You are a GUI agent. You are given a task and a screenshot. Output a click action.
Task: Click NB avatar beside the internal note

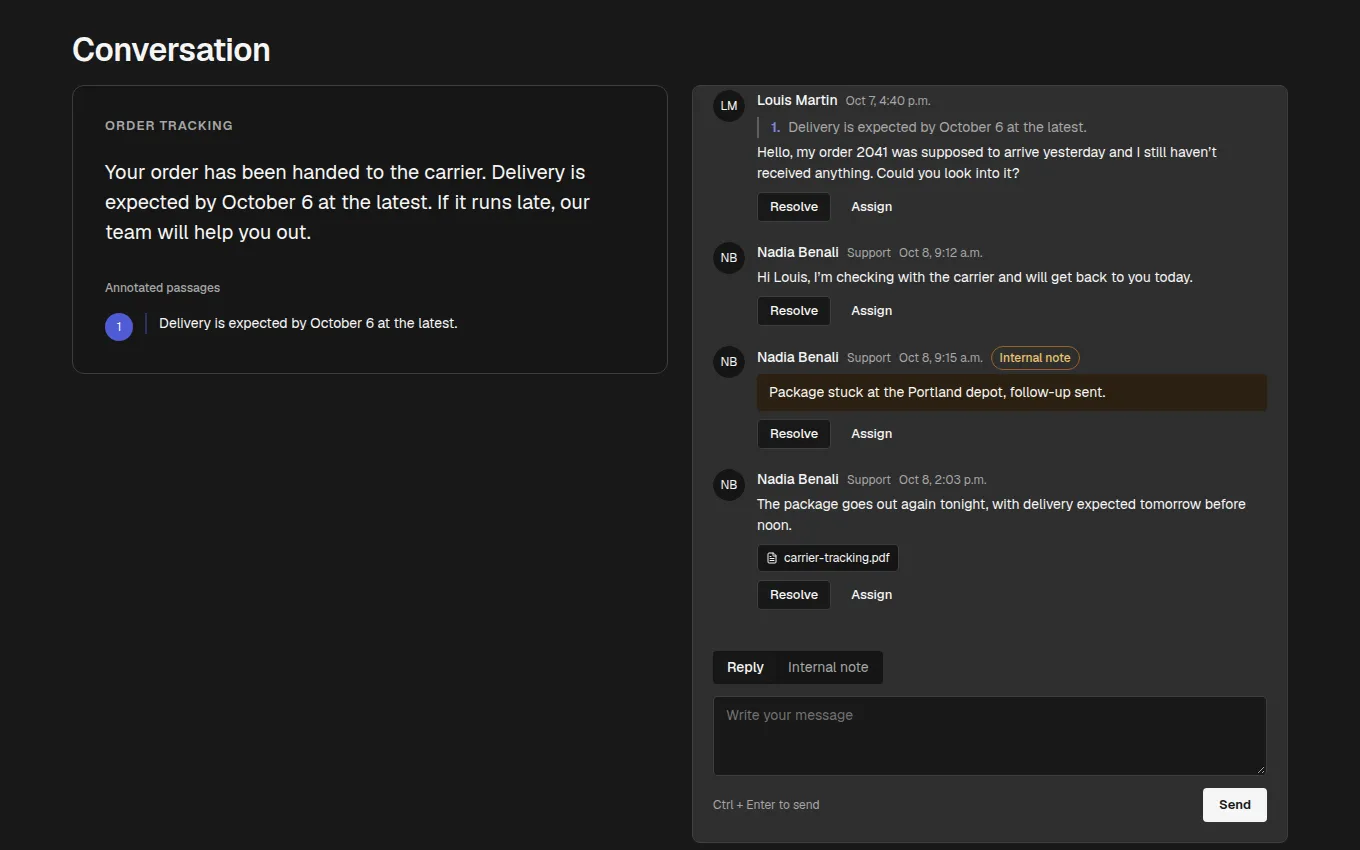tap(729, 362)
